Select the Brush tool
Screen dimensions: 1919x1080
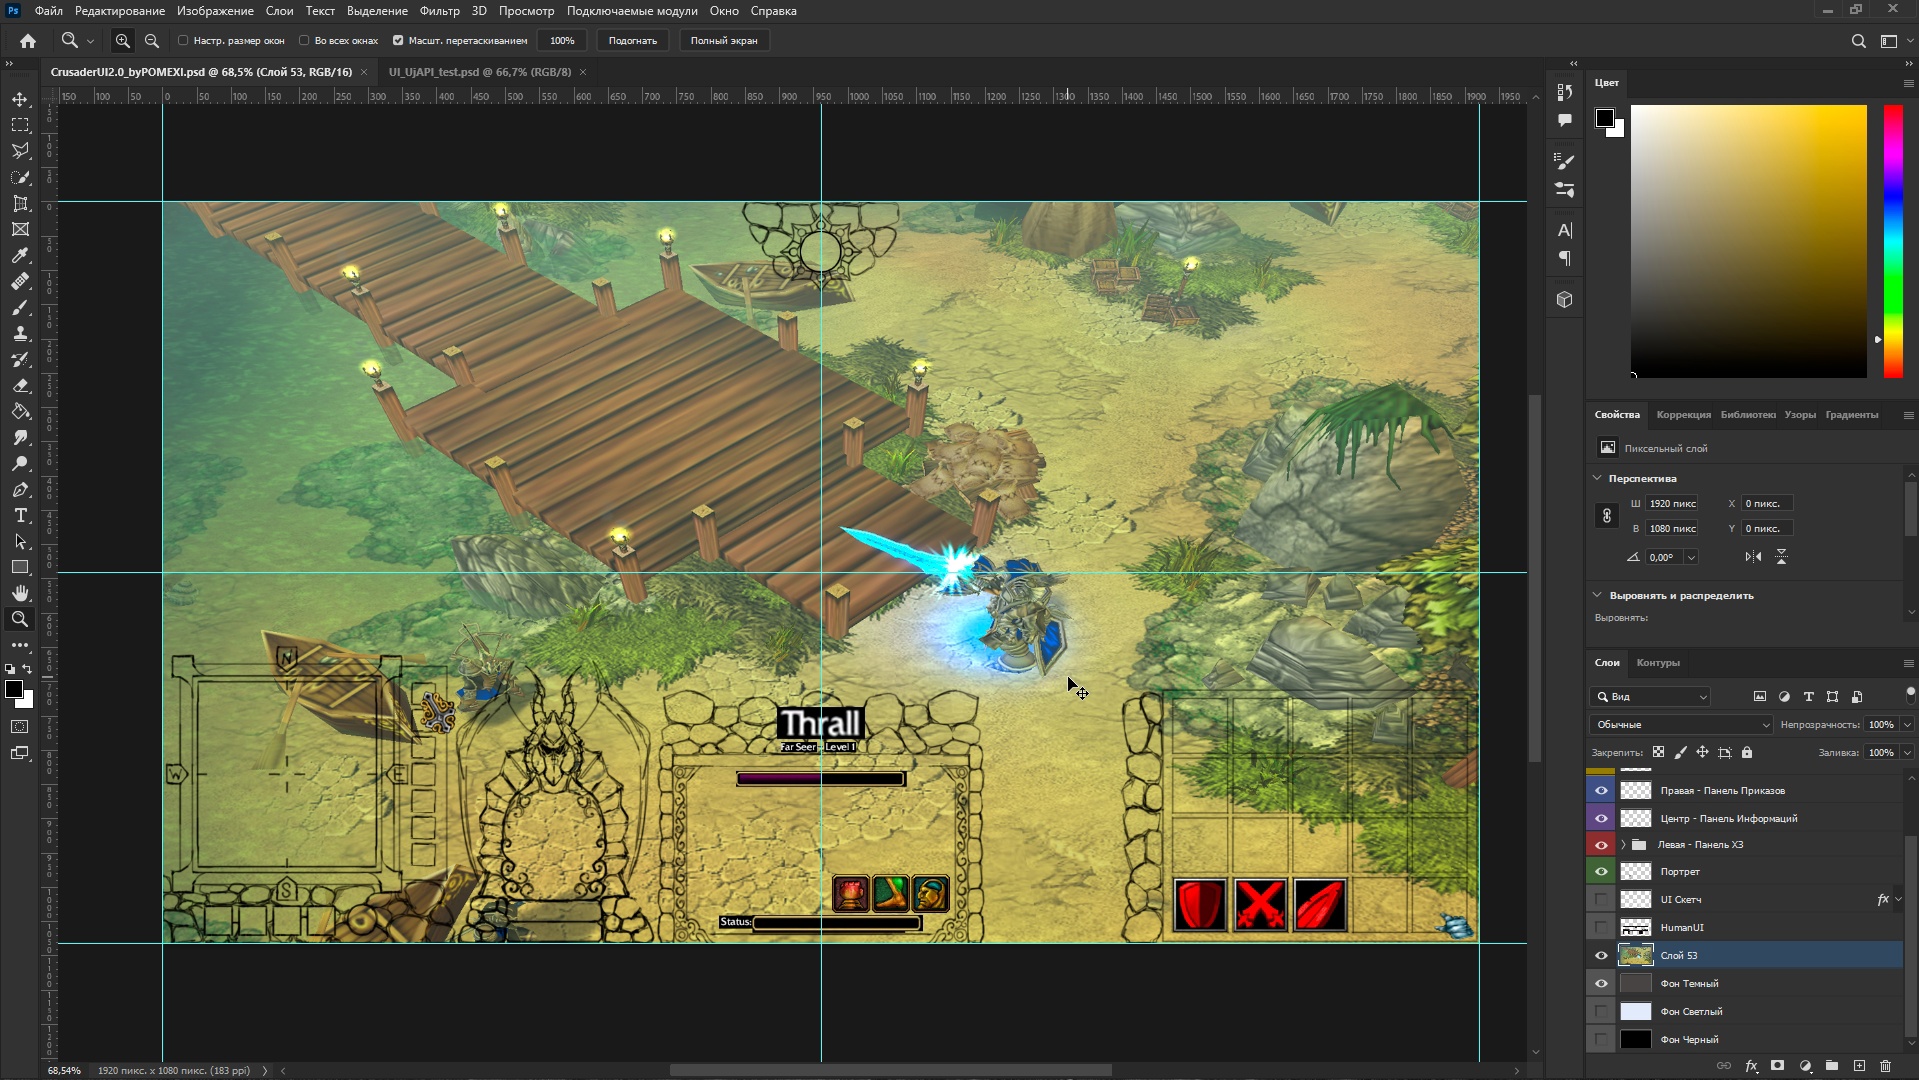tap(20, 307)
